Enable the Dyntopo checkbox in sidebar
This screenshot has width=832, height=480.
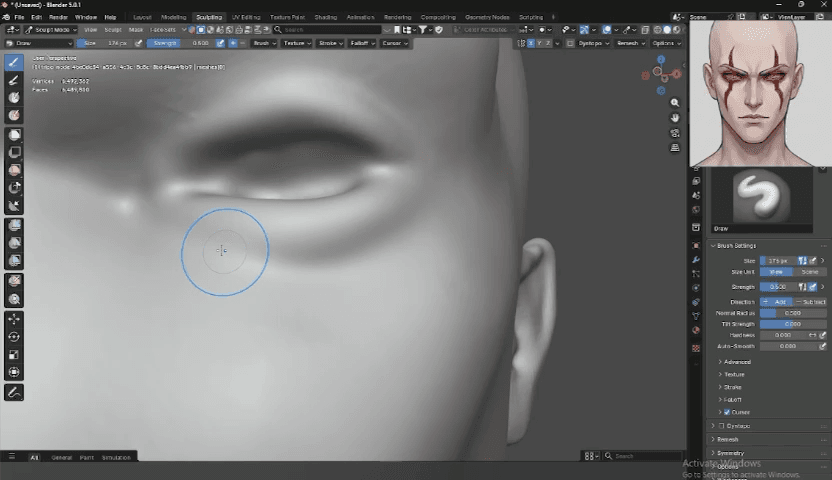722,426
